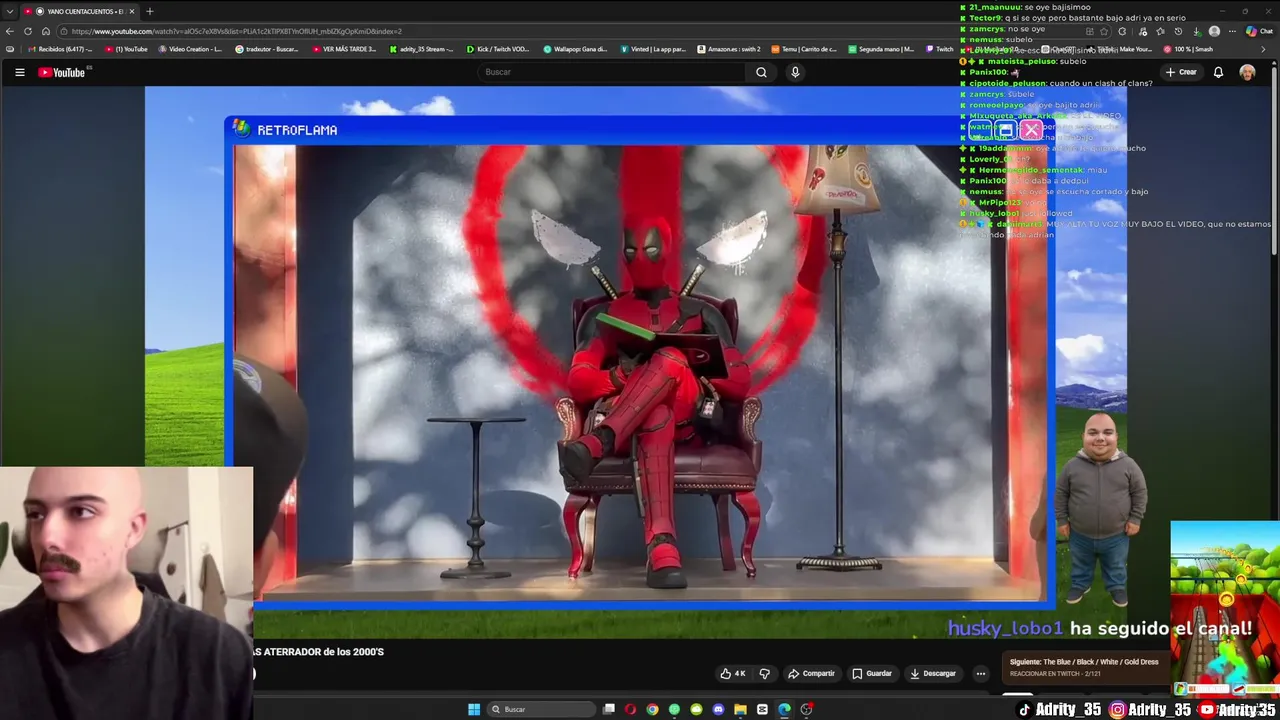Open the (1) YouTube bookmark
1280x720 pixels.
(x=126, y=49)
